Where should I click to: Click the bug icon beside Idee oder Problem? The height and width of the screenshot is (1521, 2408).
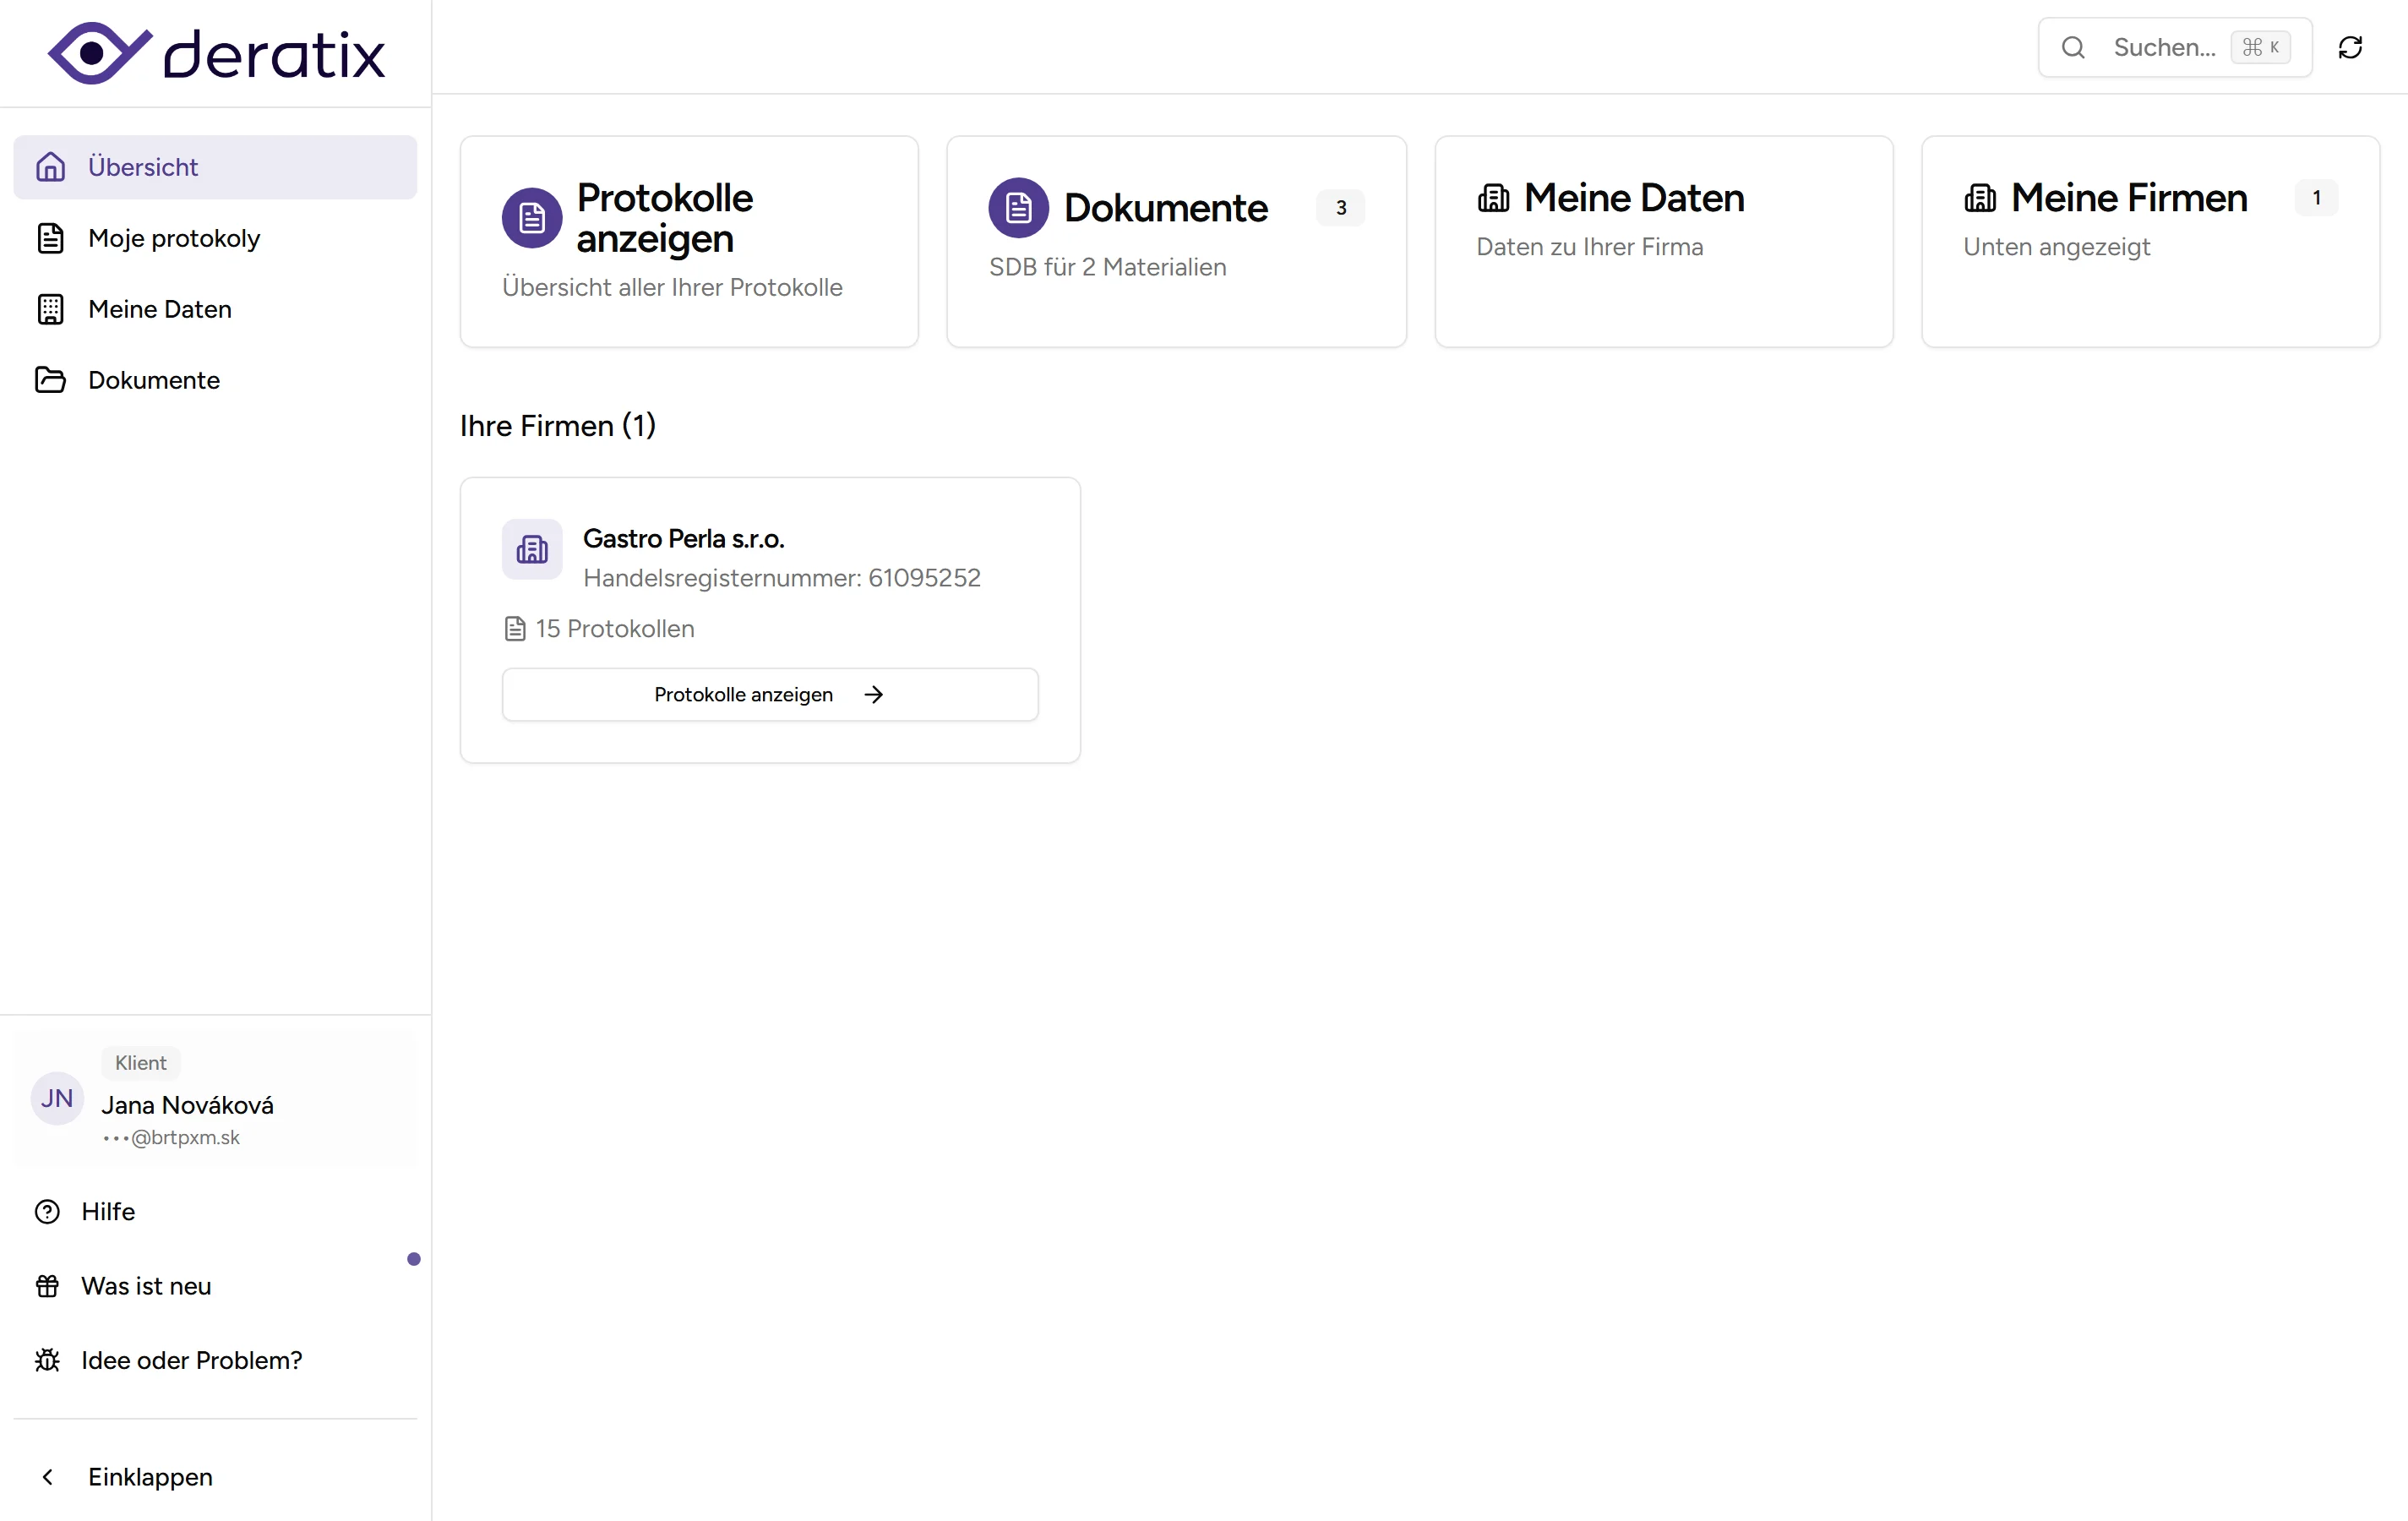click(47, 1360)
